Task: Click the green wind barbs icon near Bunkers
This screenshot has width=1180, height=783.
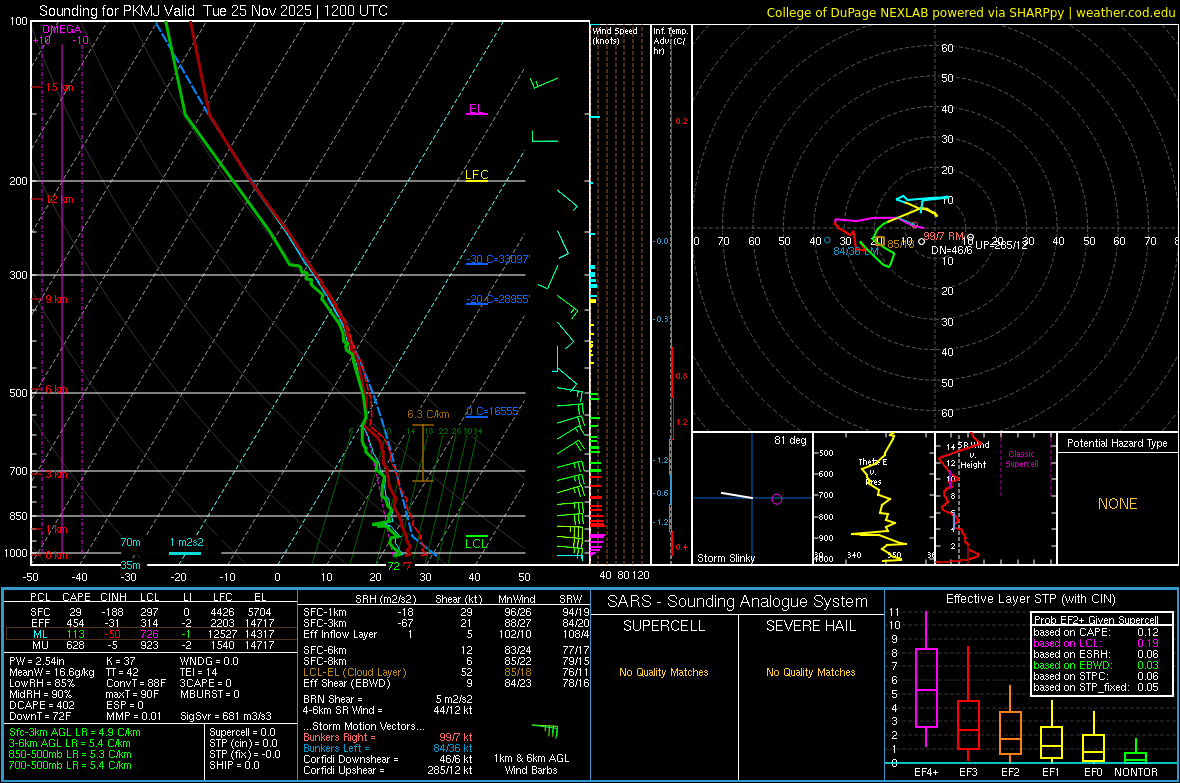Action: coord(546,730)
